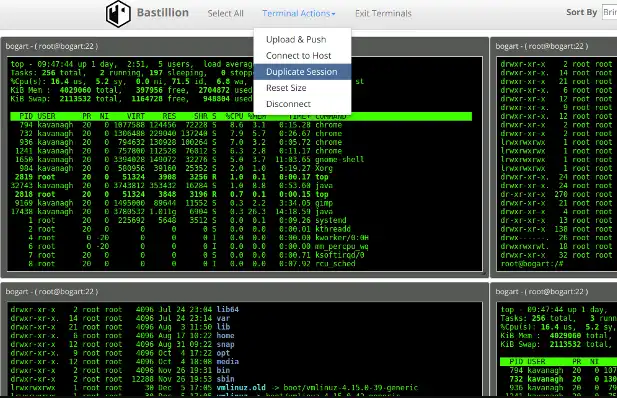Click the systemd process row
617x398 pixels.
pos(178,220)
